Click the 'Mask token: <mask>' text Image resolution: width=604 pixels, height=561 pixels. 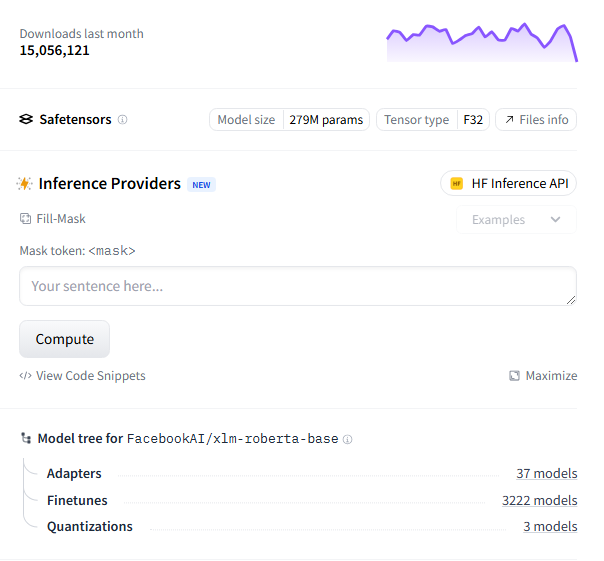click(77, 251)
